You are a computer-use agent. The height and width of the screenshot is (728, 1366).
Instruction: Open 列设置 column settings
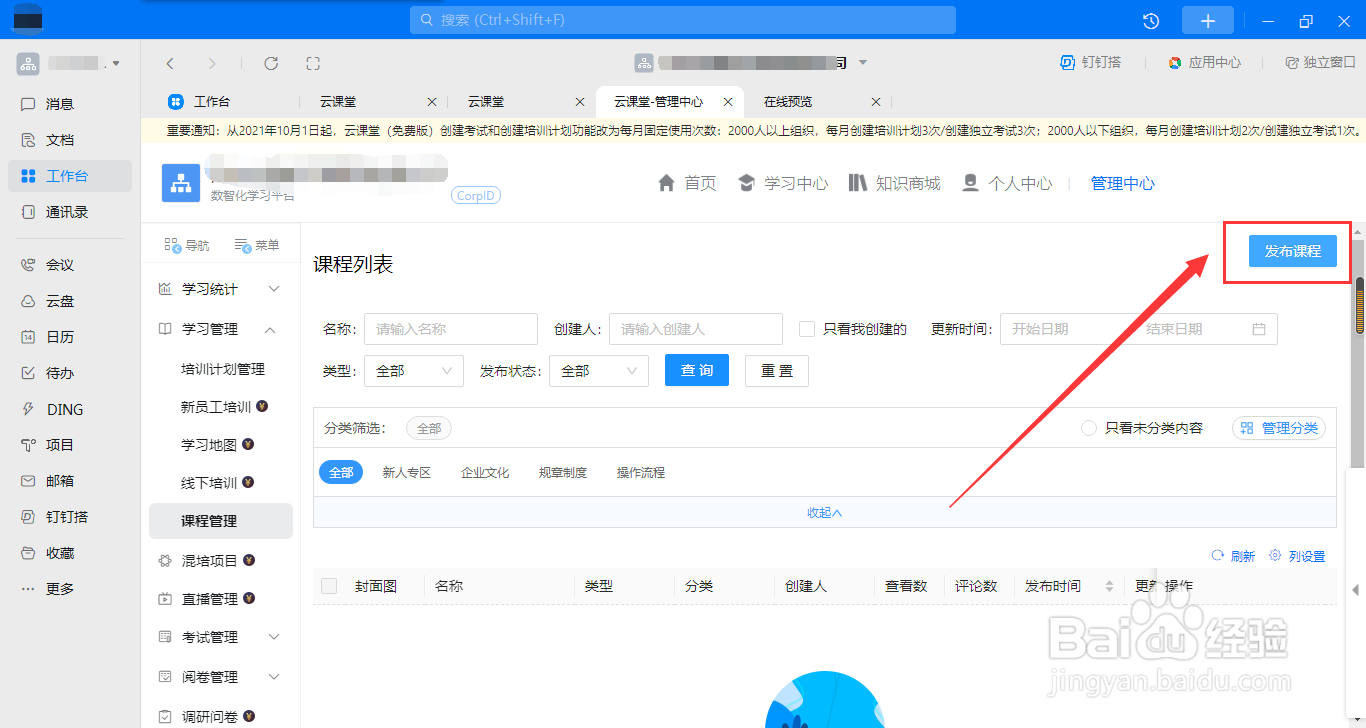[1297, 556]
